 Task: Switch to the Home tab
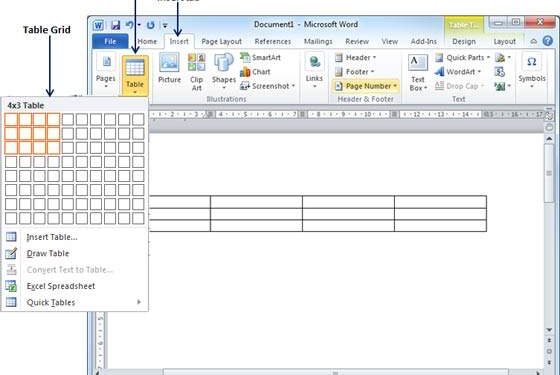(147, 41)
